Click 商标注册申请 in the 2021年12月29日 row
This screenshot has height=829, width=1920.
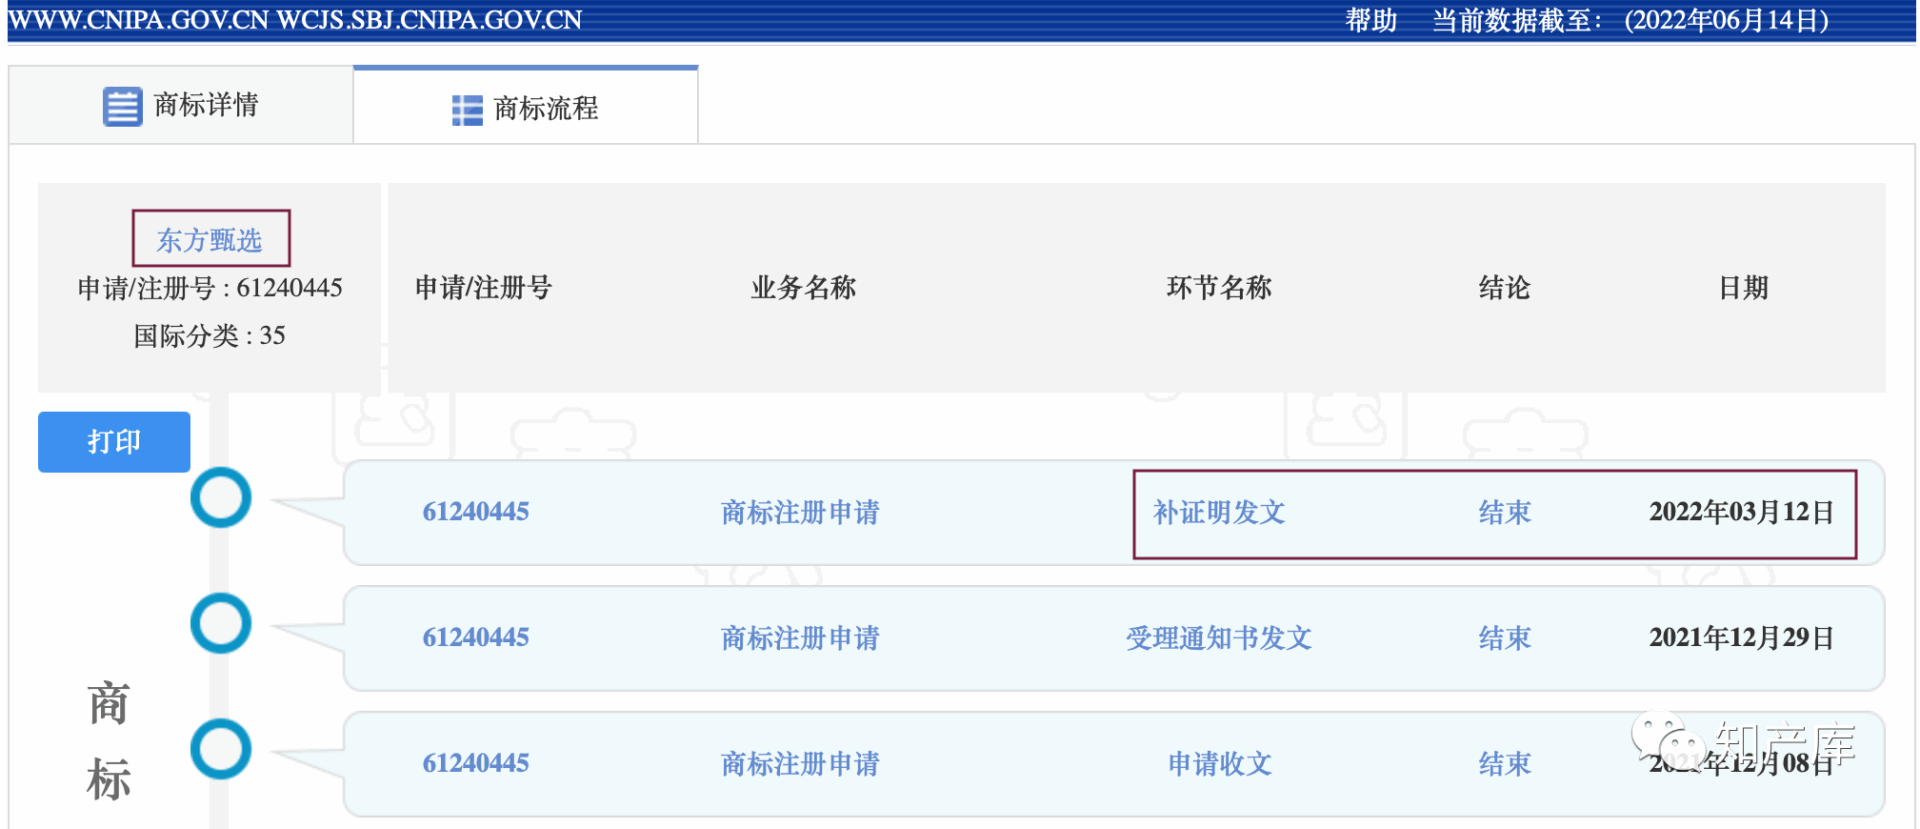pyautogui.click(x=800, y=638)
